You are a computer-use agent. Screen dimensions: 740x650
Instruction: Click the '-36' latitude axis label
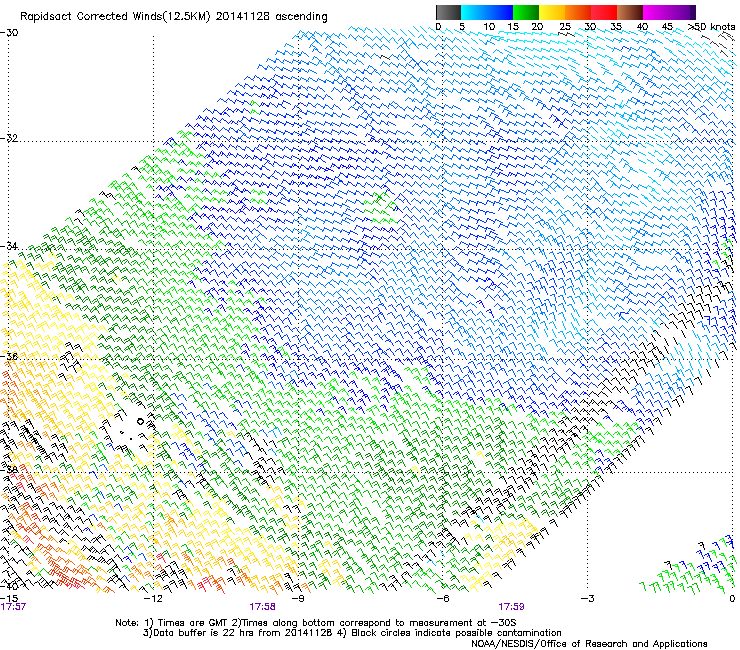[x=9, y=356]
